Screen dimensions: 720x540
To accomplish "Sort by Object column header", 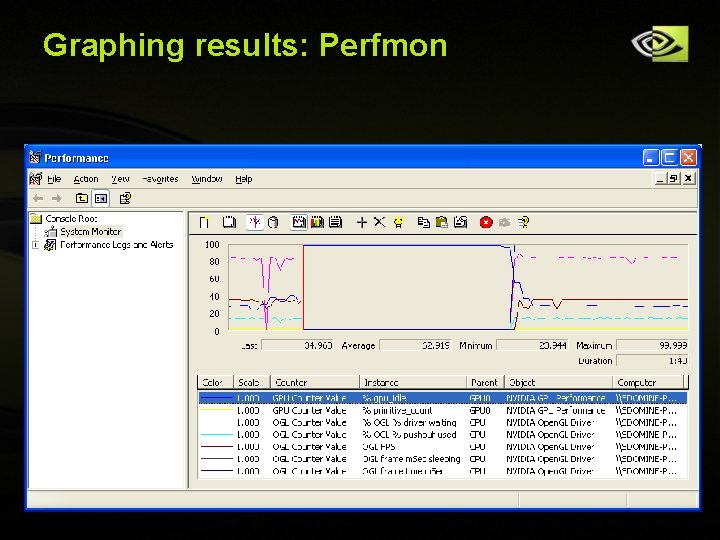I will [558, 382].
